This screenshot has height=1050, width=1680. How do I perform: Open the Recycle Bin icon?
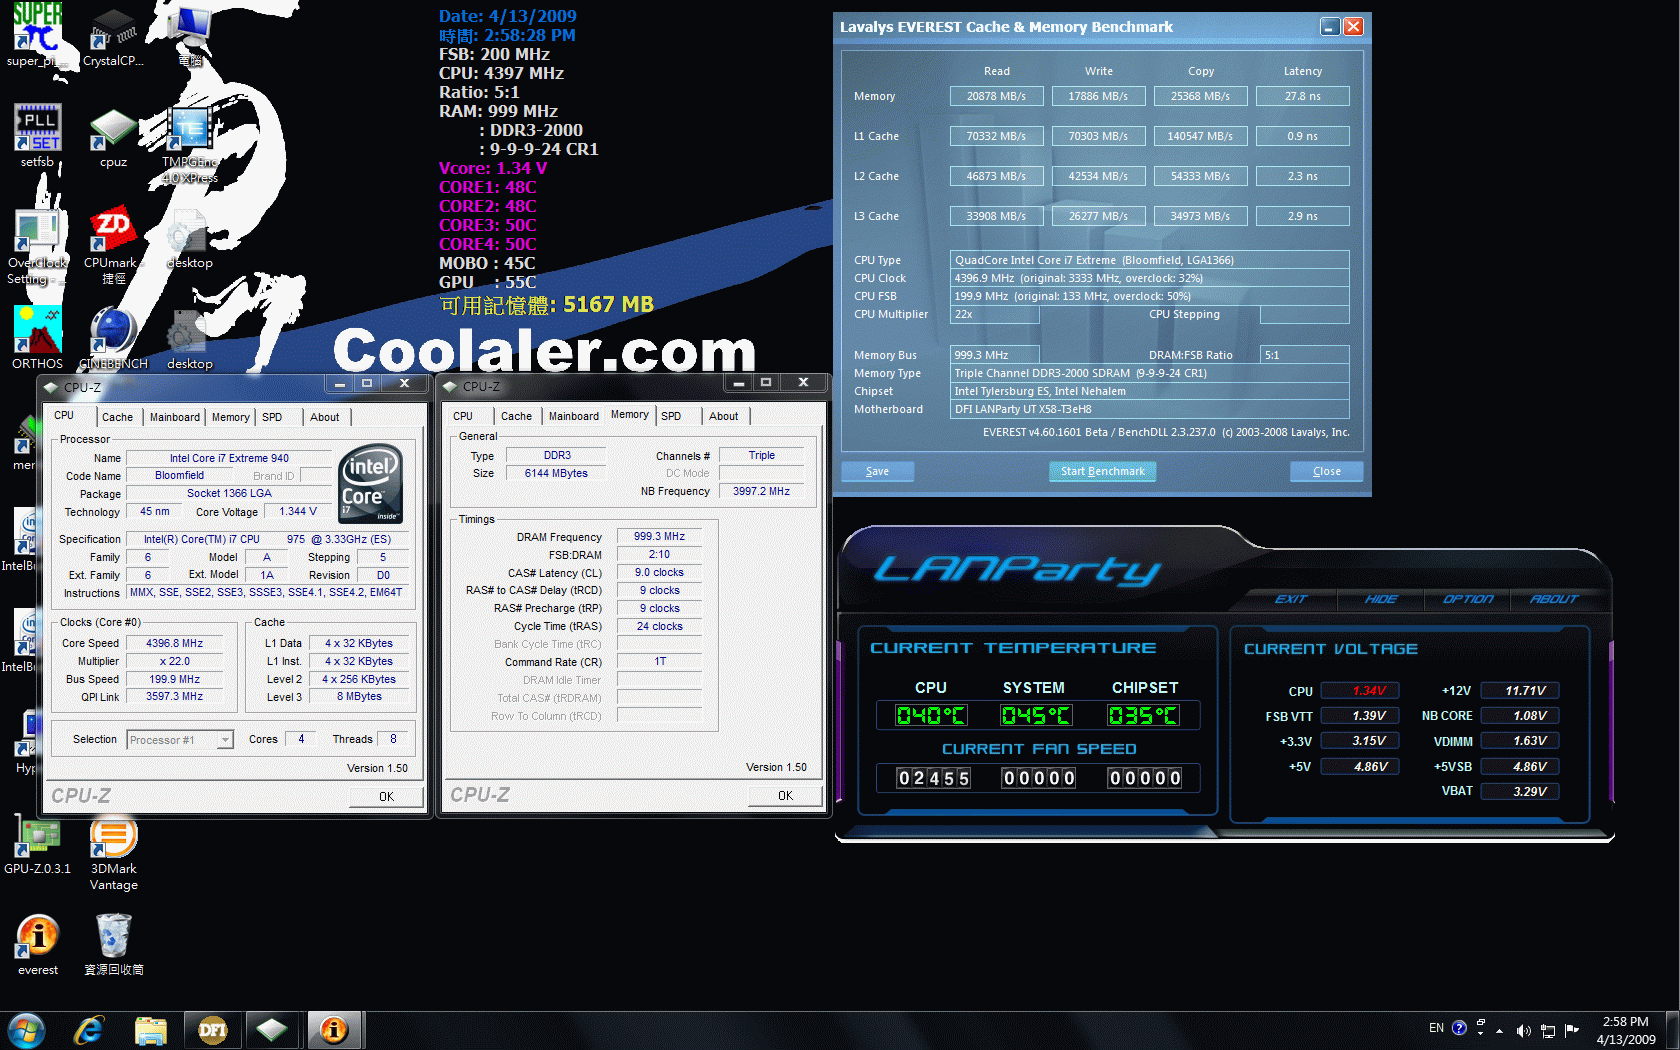tap(113, 944)
